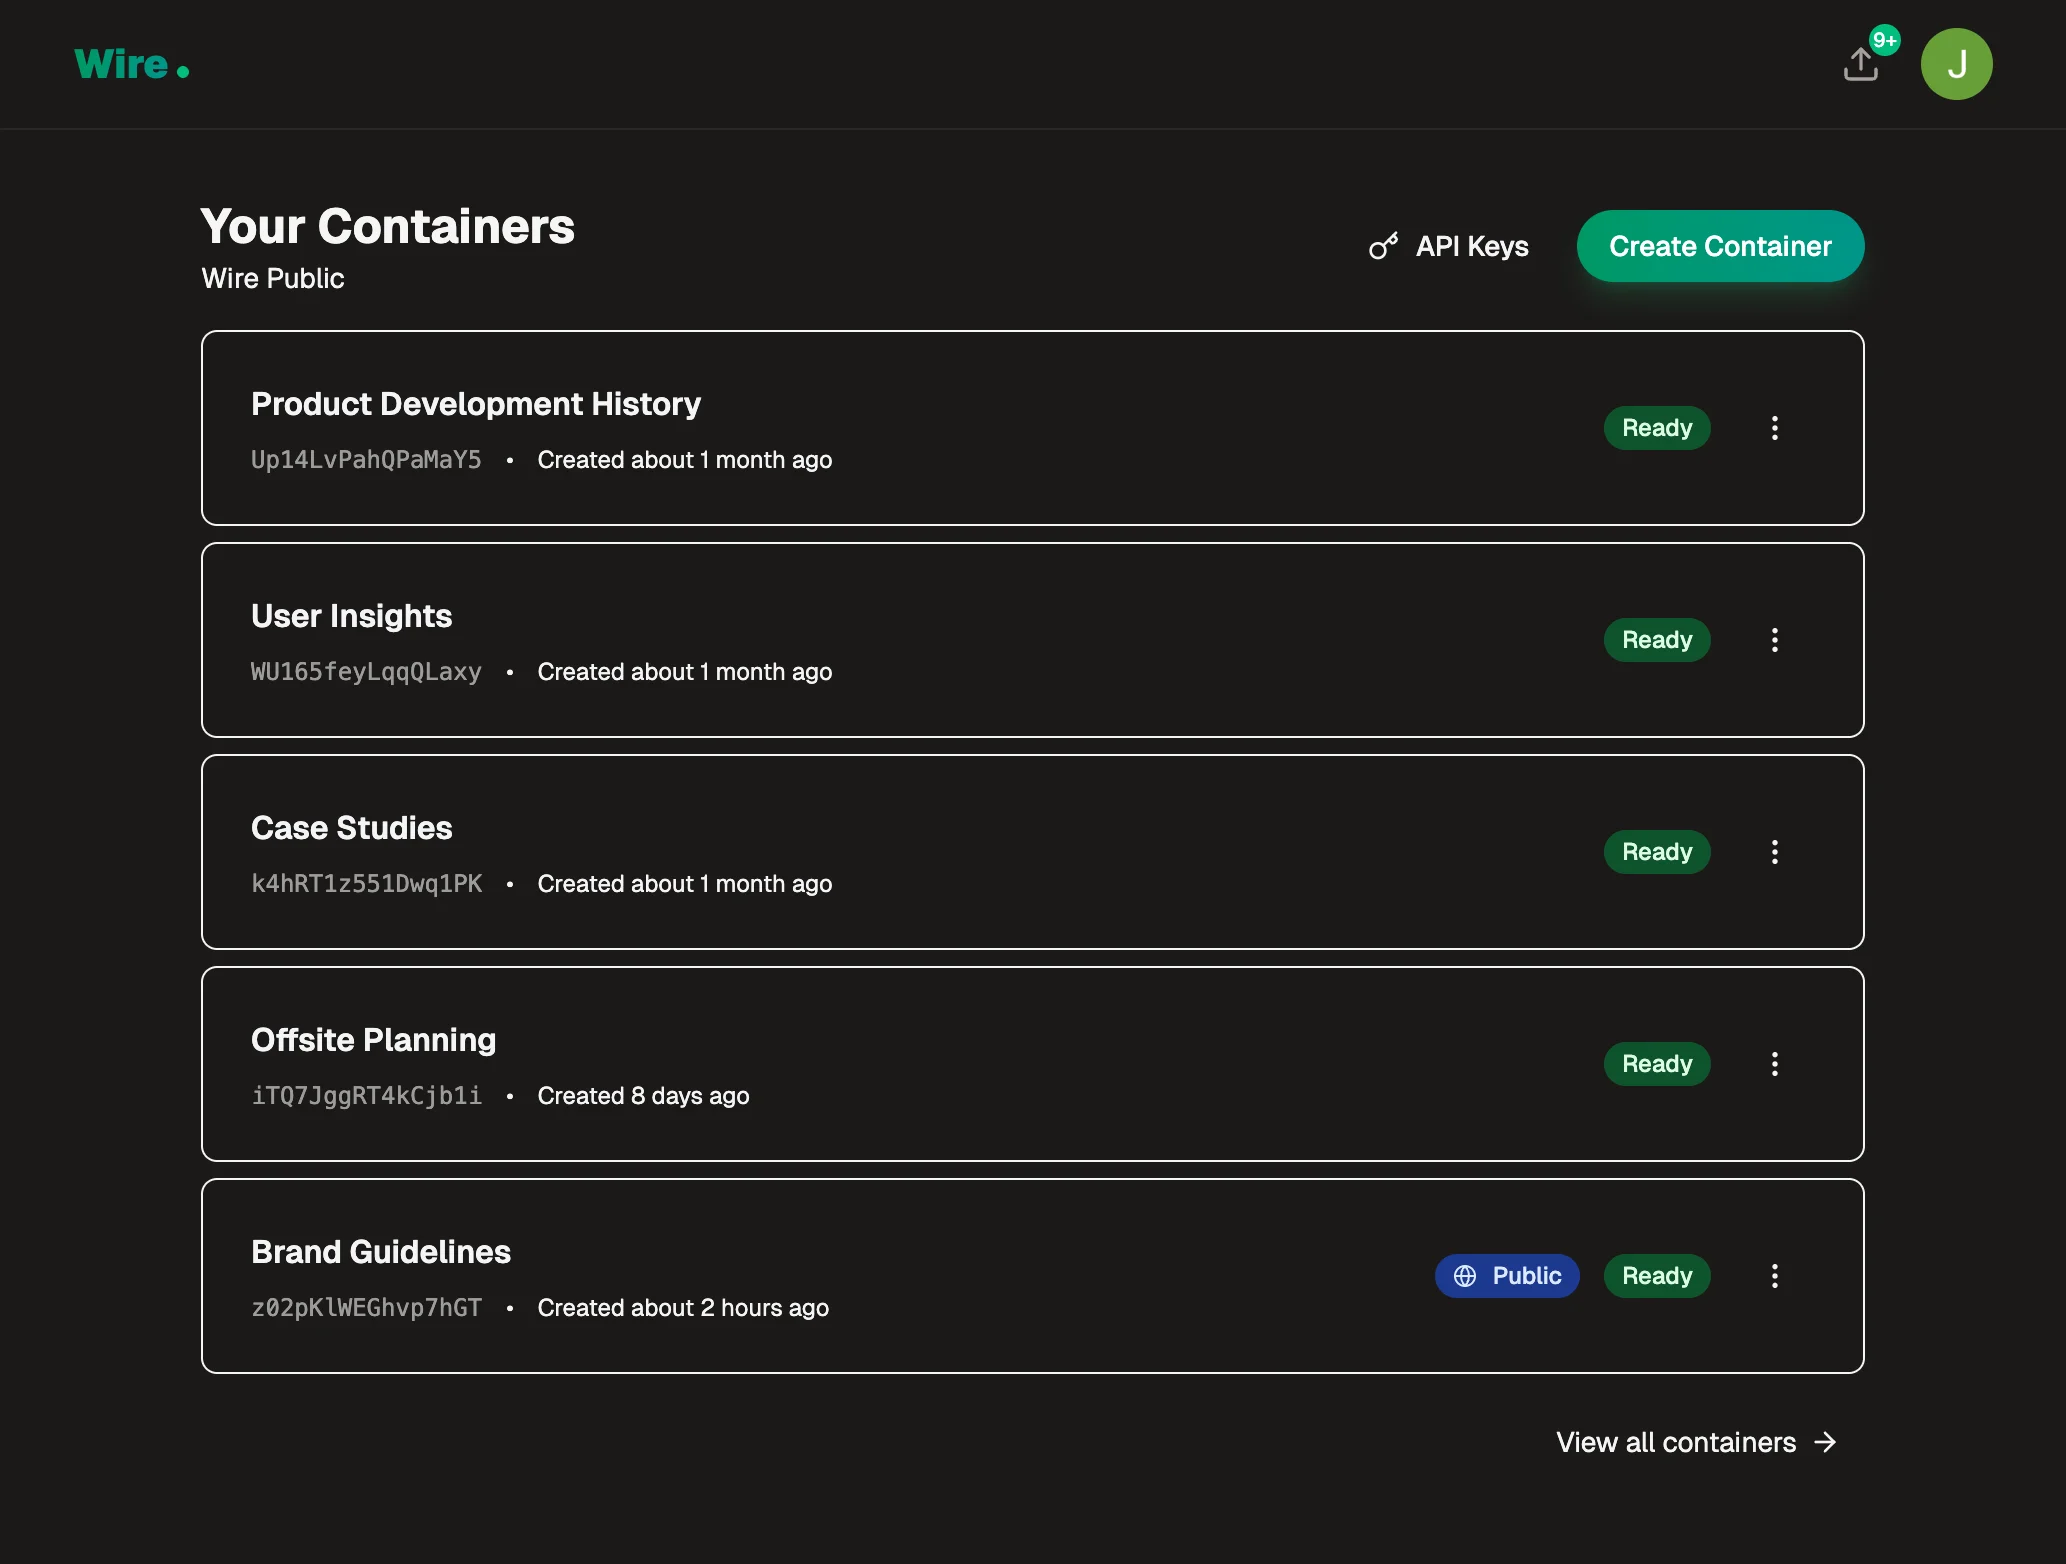The image size is (2066, 1564).
Task: Open the upload icon in the header
Action: pos(1860,62)
